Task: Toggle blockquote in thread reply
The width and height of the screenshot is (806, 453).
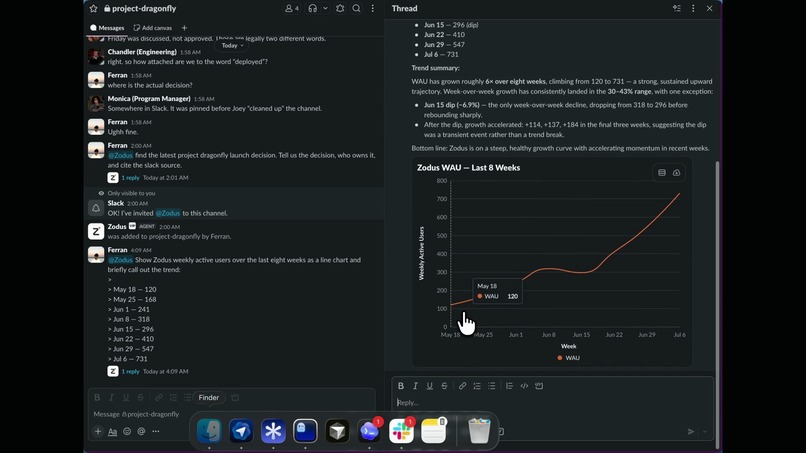Action: click(x=509, y=386)
